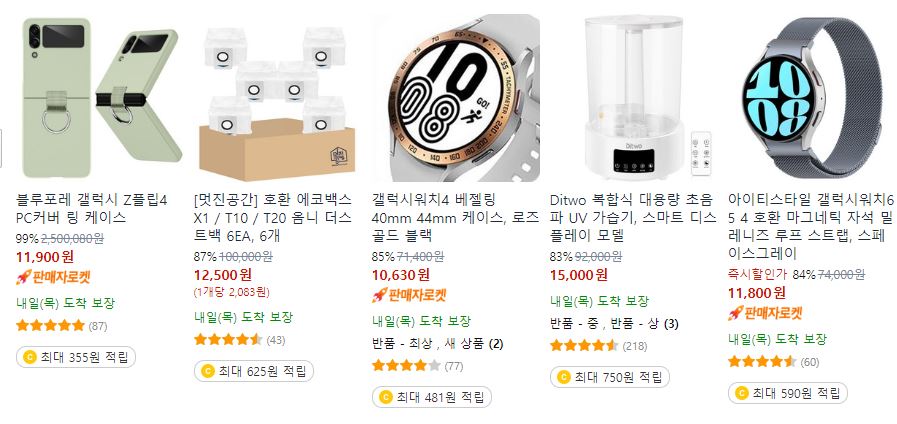
Task: Select the Galaxy Watch4 bezel ring image
Action: point(455,98)
